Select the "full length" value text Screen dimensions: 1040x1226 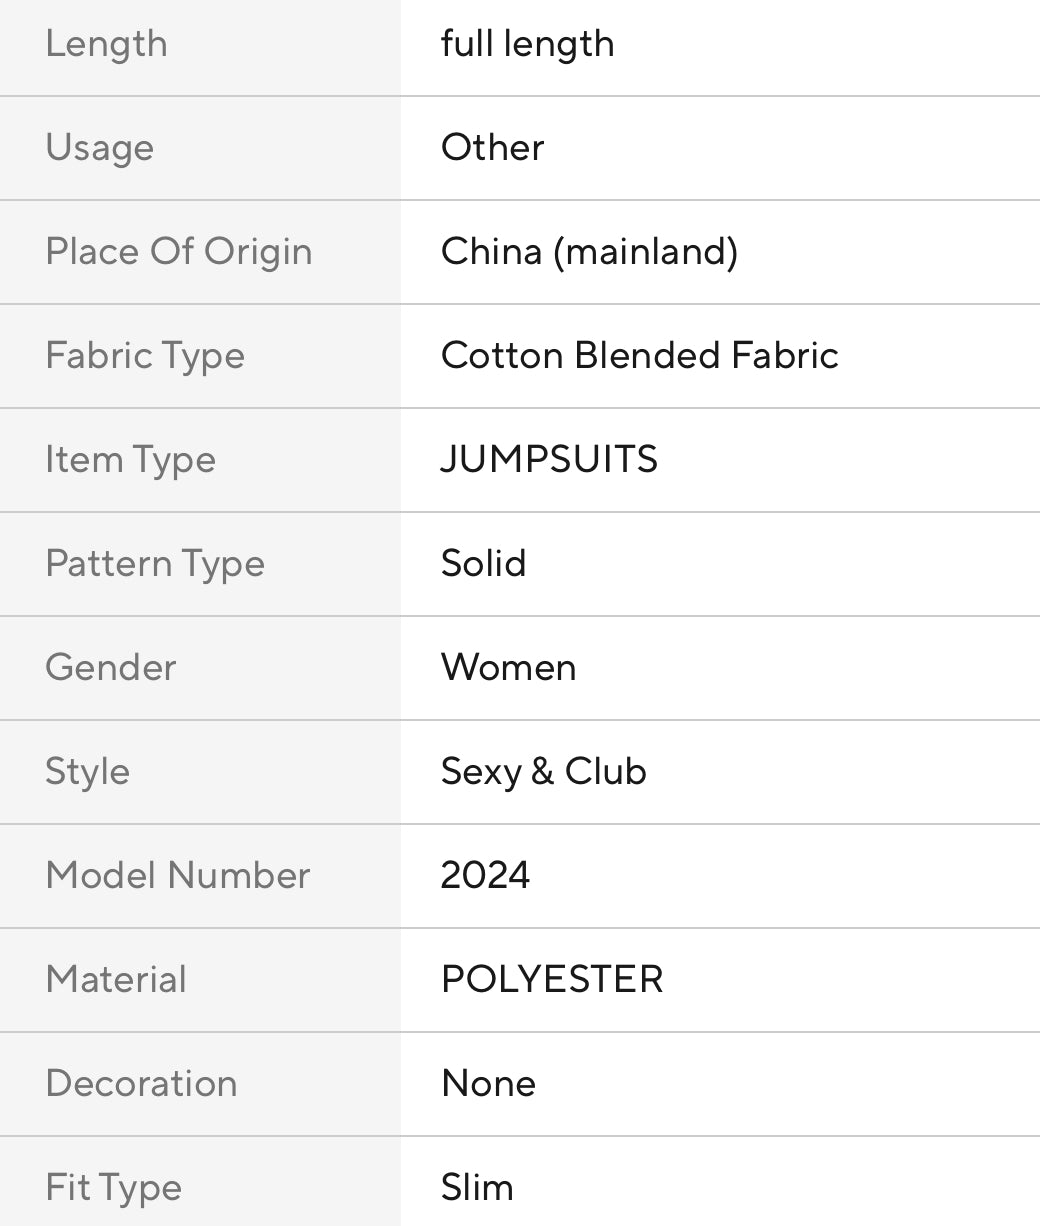click(527, 44)
